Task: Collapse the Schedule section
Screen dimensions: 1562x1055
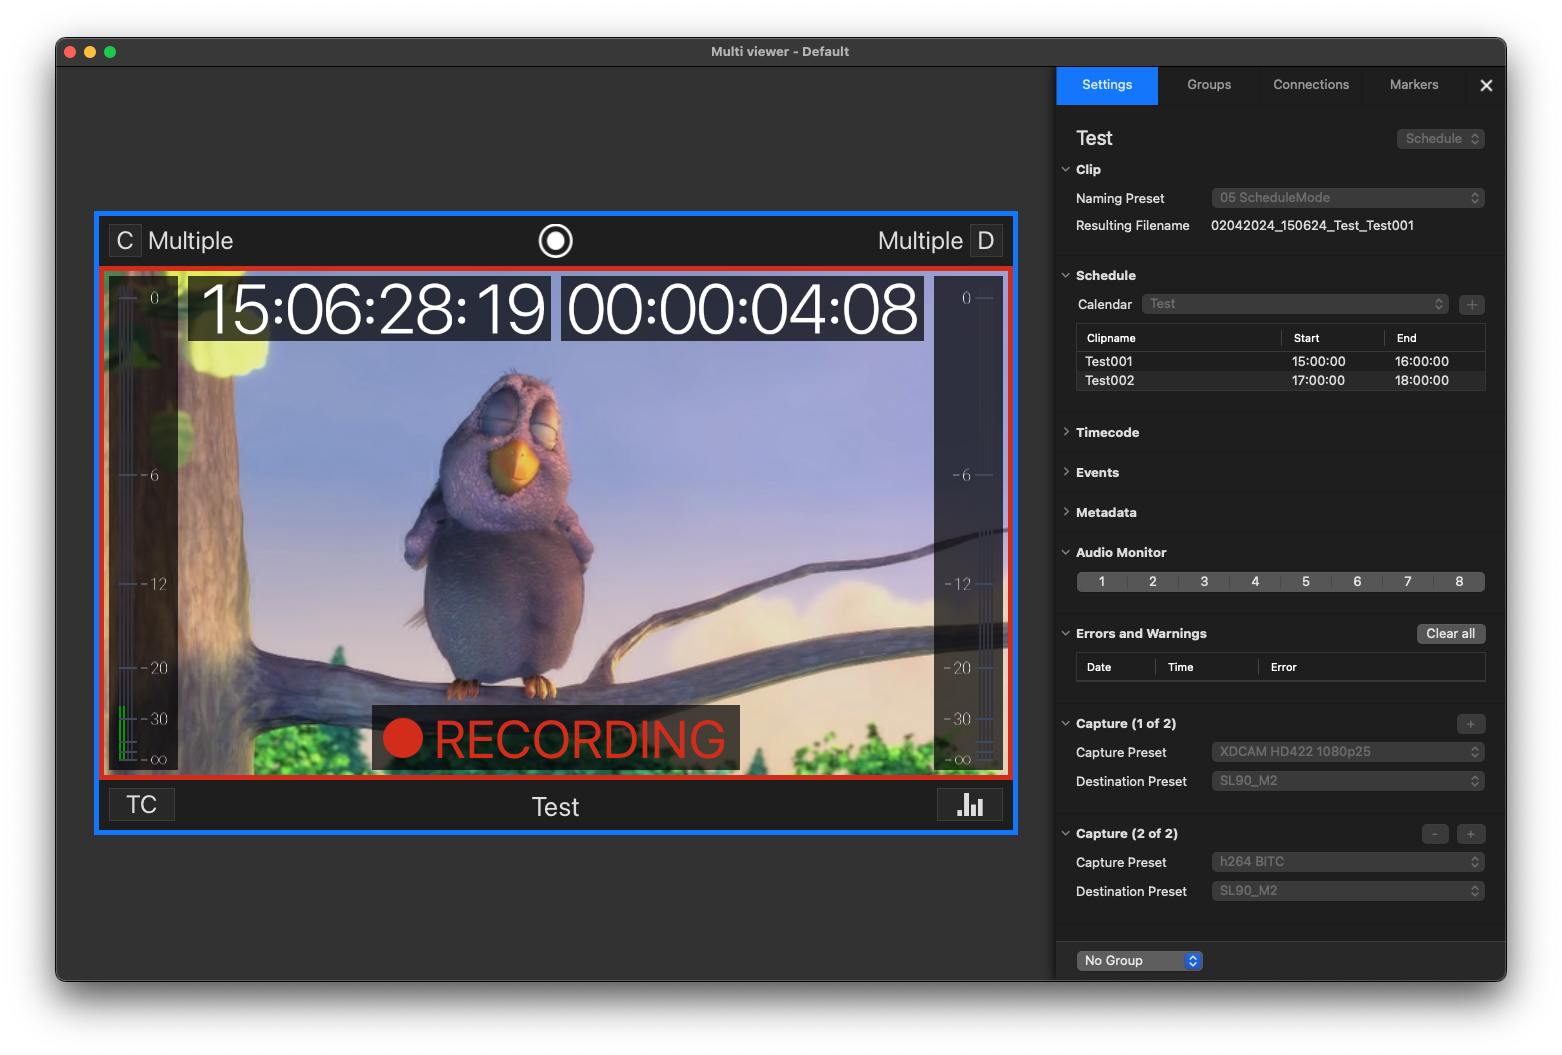Action: 1066,276
